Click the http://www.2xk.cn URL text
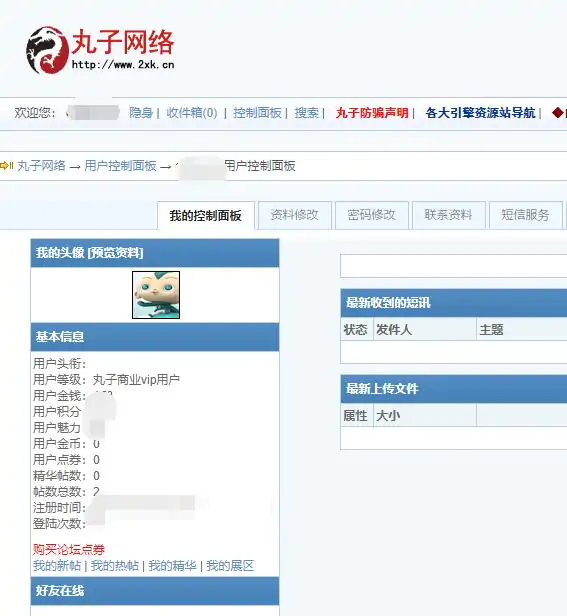Image resolution: width=567 pixels, height=616 pixels. point(123,65)
